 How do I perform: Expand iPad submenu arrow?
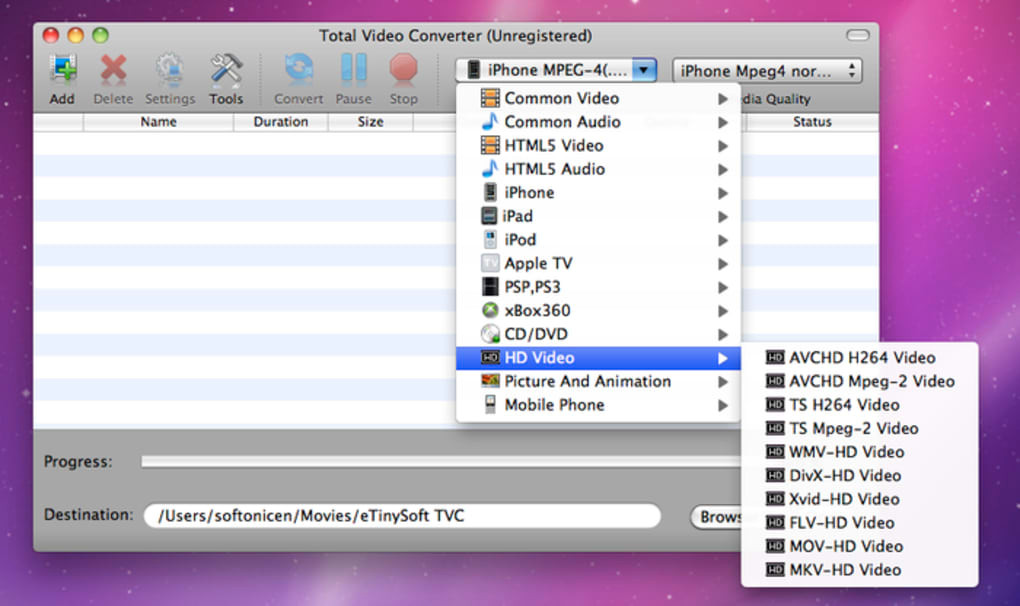tap(723, 217)
